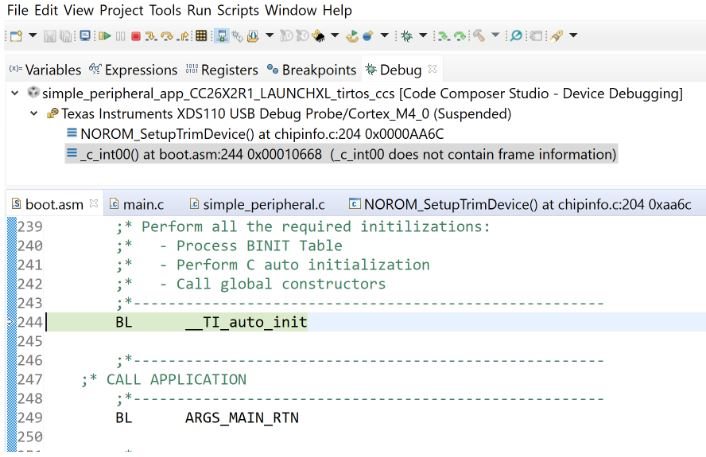Click the grid memory browser icon

point(201,36)
